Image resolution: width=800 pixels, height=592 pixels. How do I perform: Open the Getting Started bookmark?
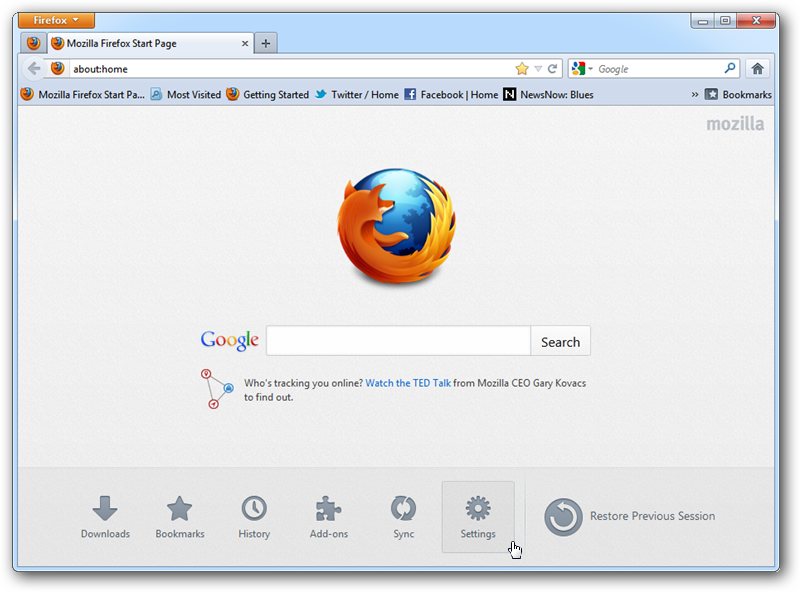pos(267,94)
